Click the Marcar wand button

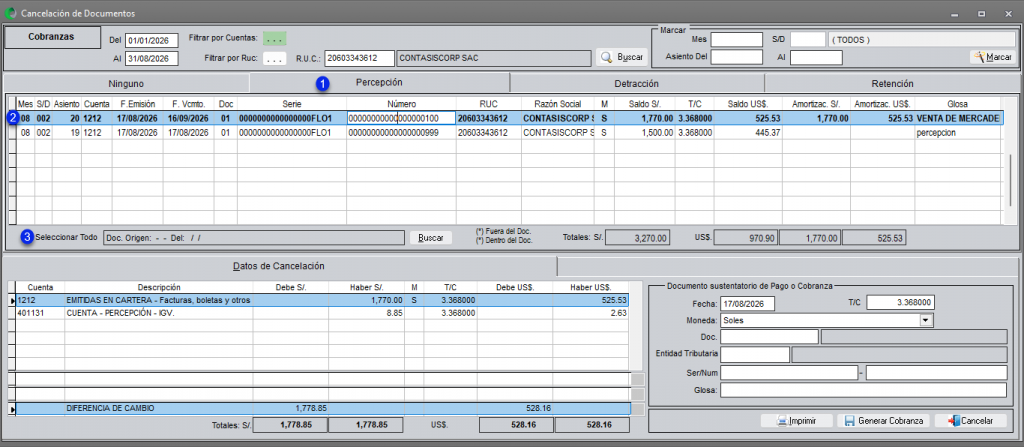993,58
